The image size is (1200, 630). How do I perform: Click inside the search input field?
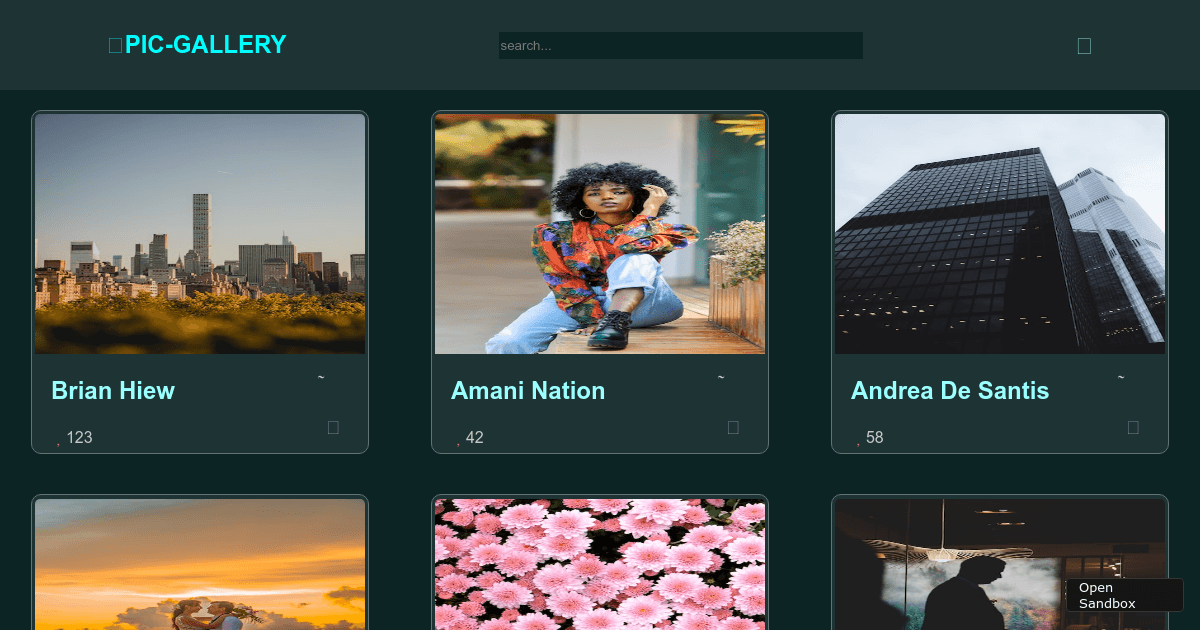(x=680, y=45)
